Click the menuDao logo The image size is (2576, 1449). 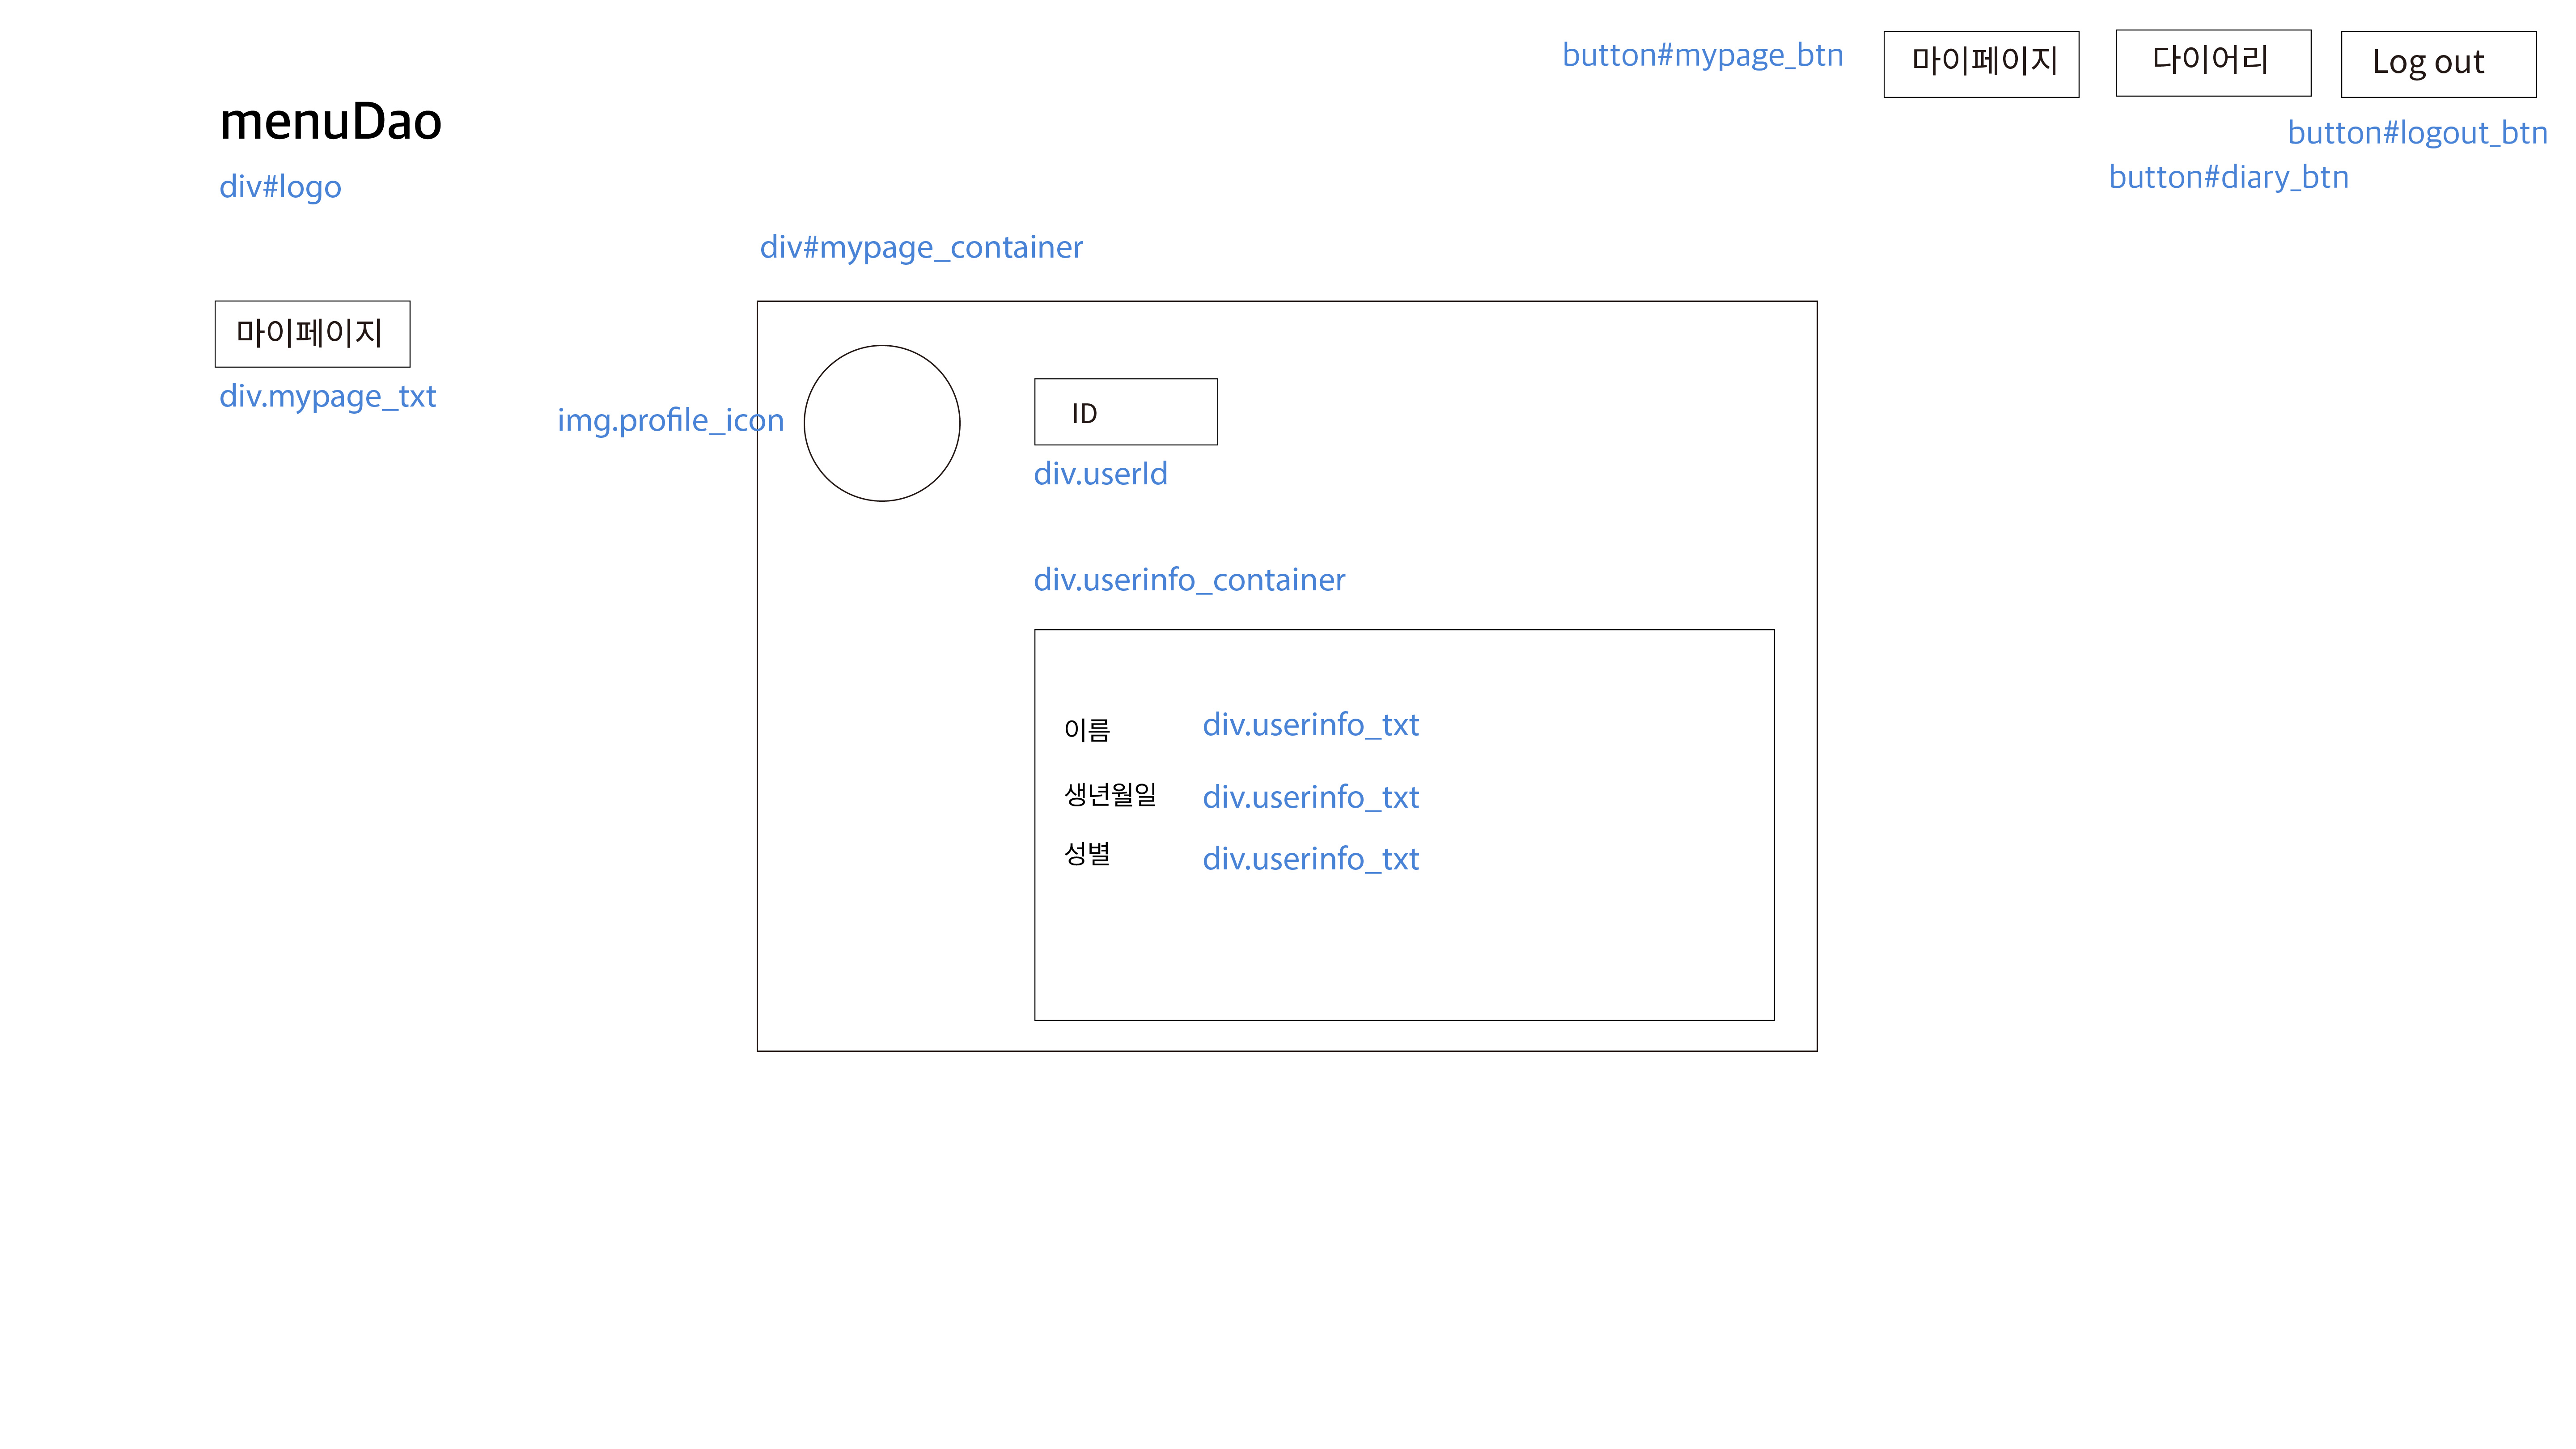tap(331, 121)
